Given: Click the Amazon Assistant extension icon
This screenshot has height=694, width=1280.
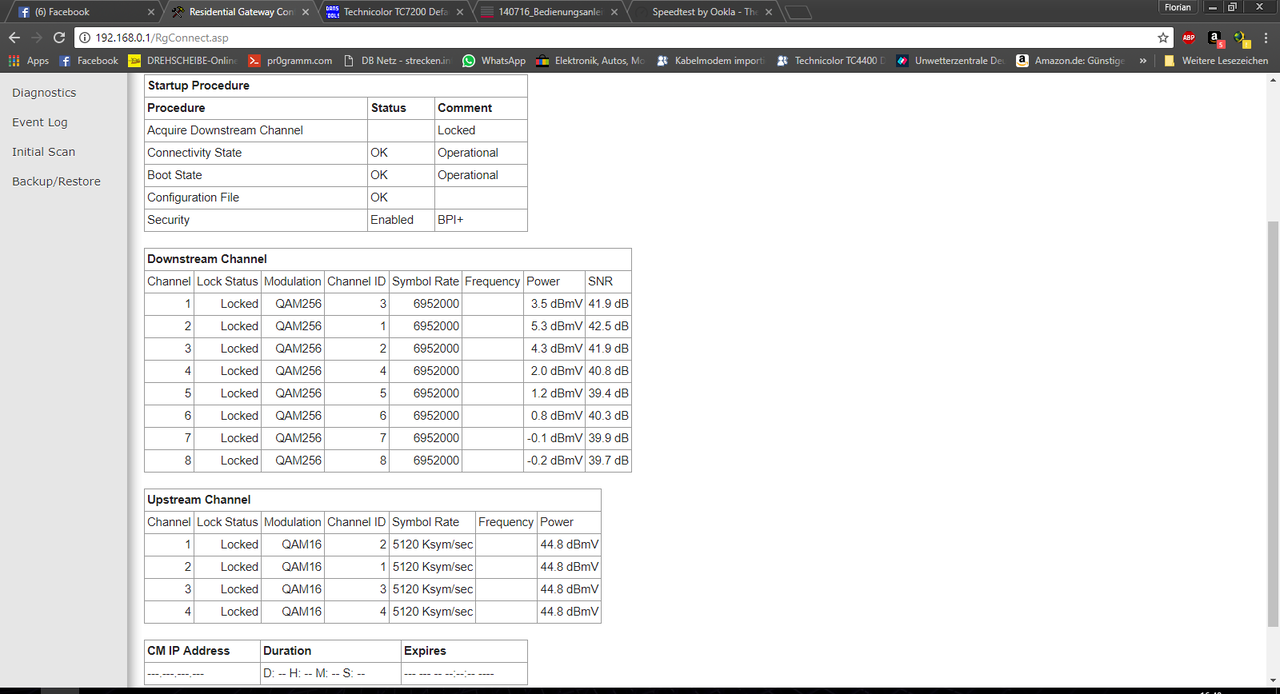Looking at the screenshot, I should (x=1214, y=38).
